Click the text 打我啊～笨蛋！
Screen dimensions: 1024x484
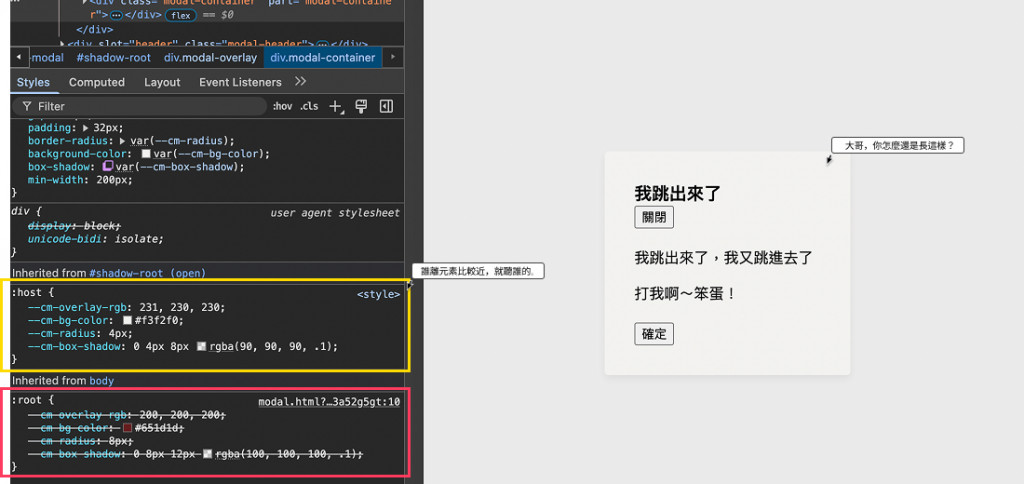click(686, 294)
